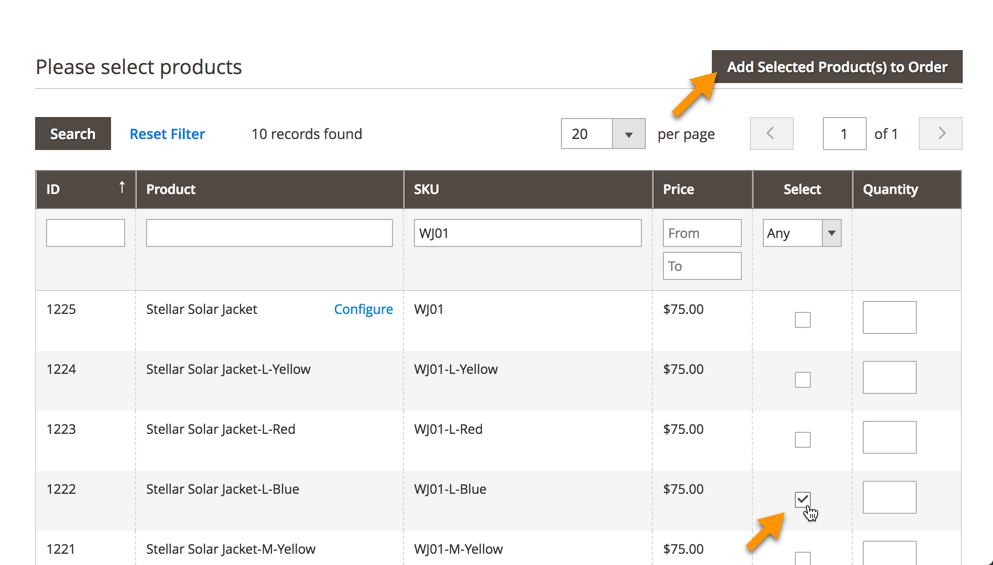Check the WJ01-L-Red product checkbox
Image resolution: width=993 pixels, height=565 pixels.
(802, 440)
